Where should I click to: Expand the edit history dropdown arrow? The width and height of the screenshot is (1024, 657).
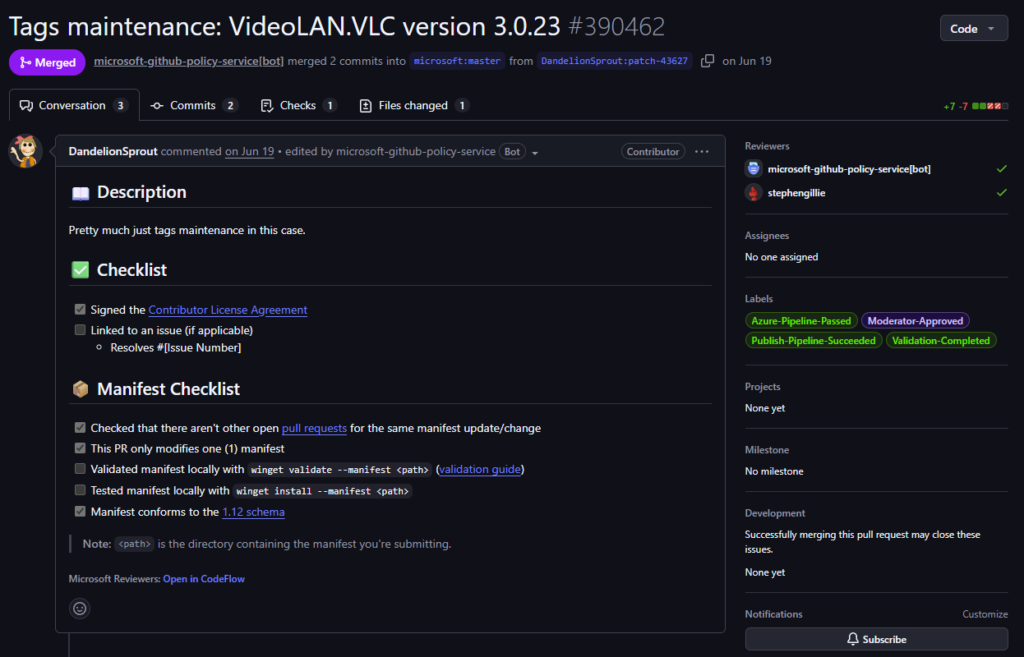click(x=535, y=153)
